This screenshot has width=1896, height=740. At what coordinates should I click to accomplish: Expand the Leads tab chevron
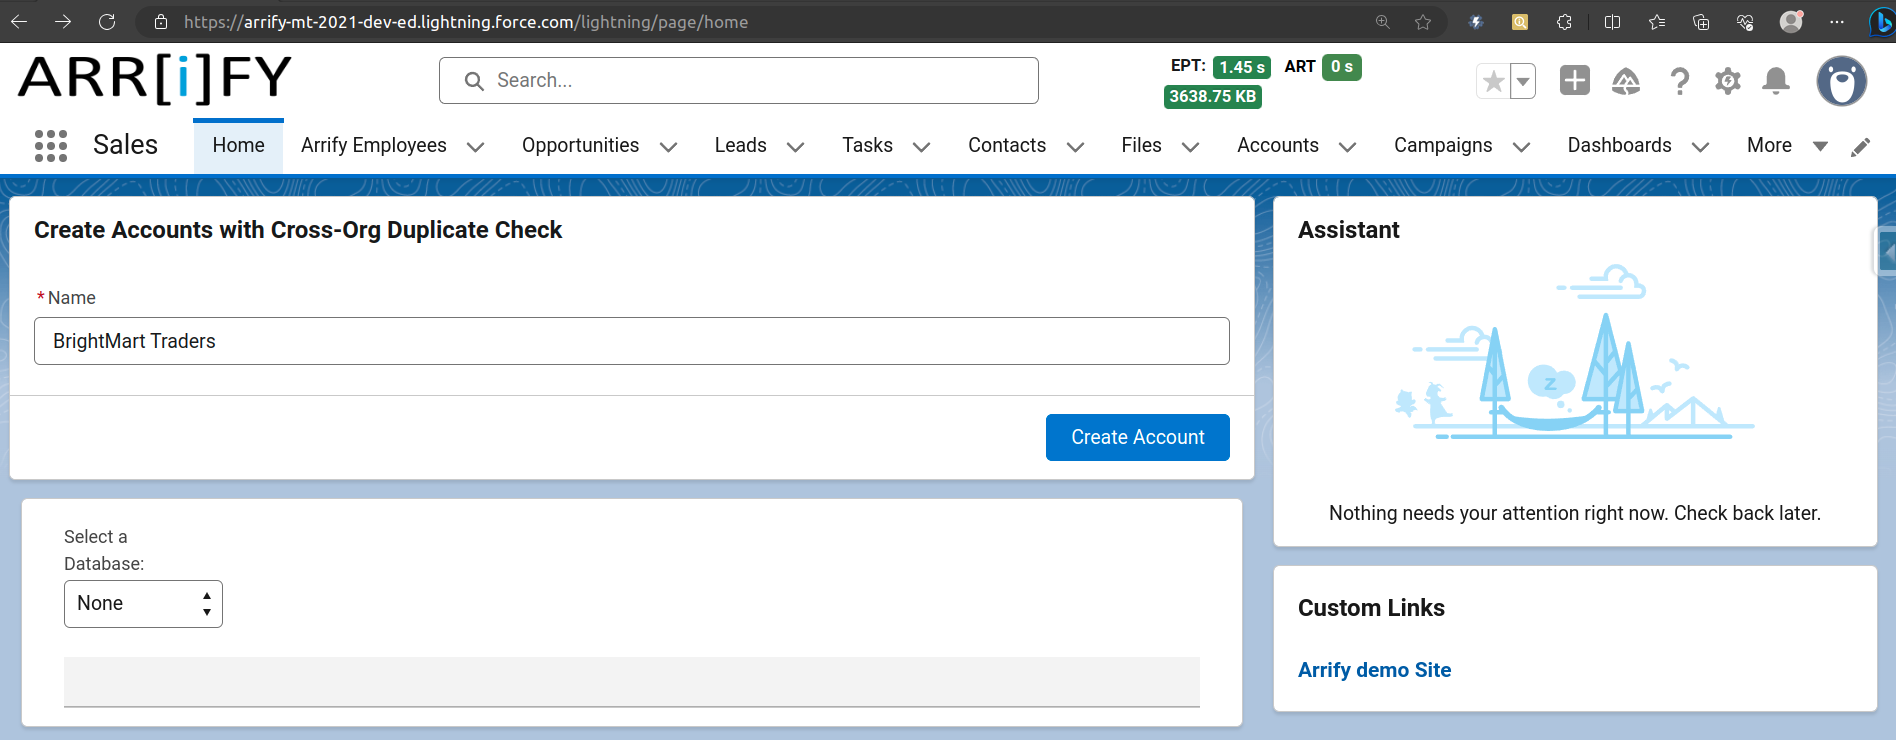796,147
